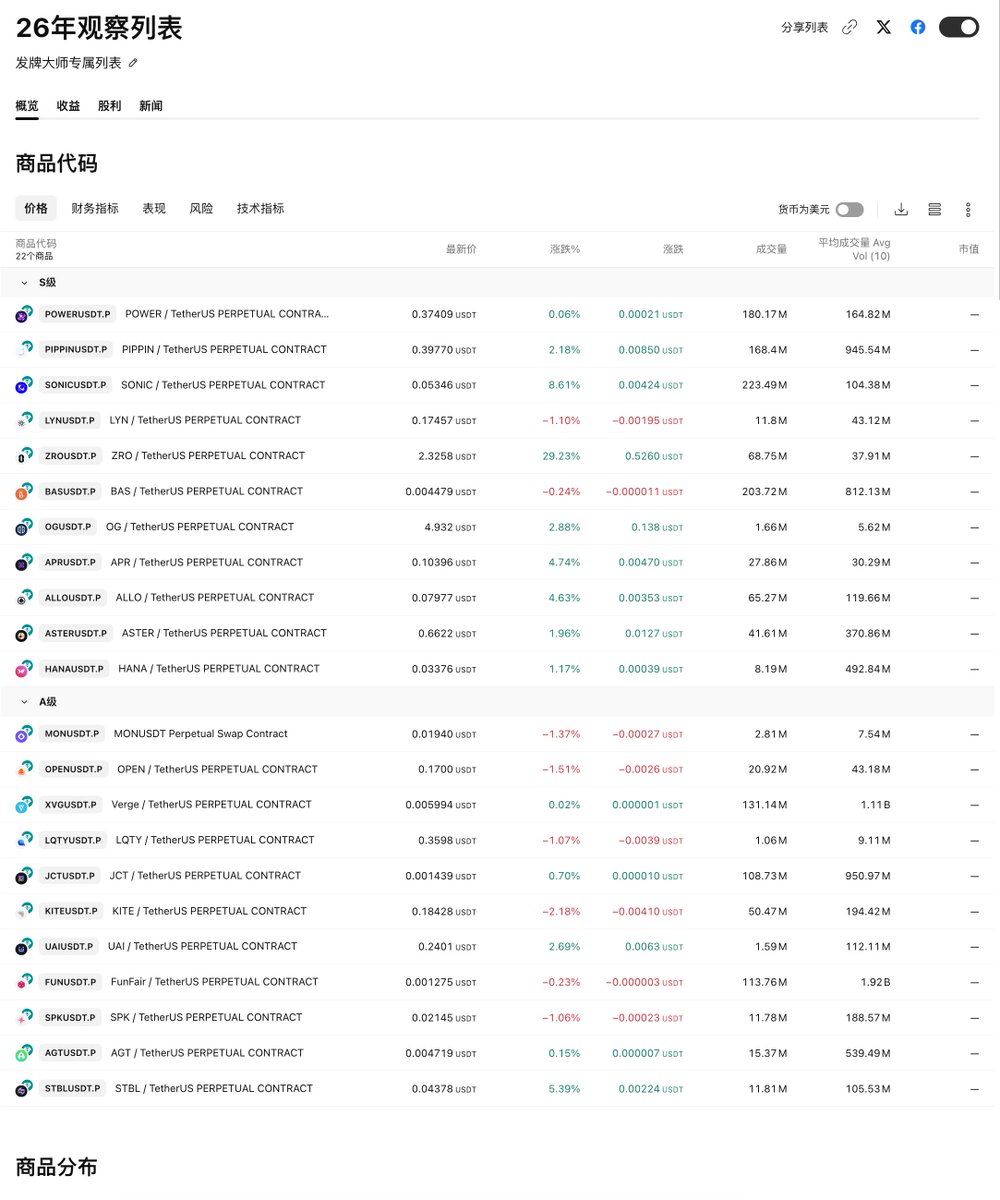Share the watchlist to Facebook

pyautogui.click(x=917, y=27)
